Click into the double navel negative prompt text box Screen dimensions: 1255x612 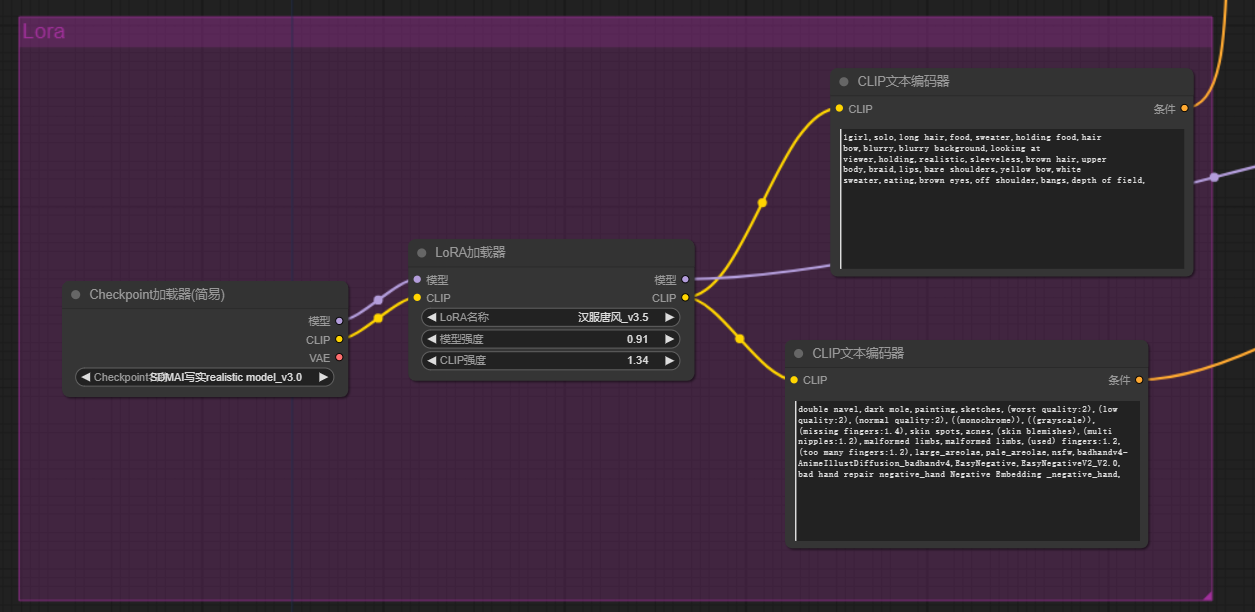click(x=967, y=471)
